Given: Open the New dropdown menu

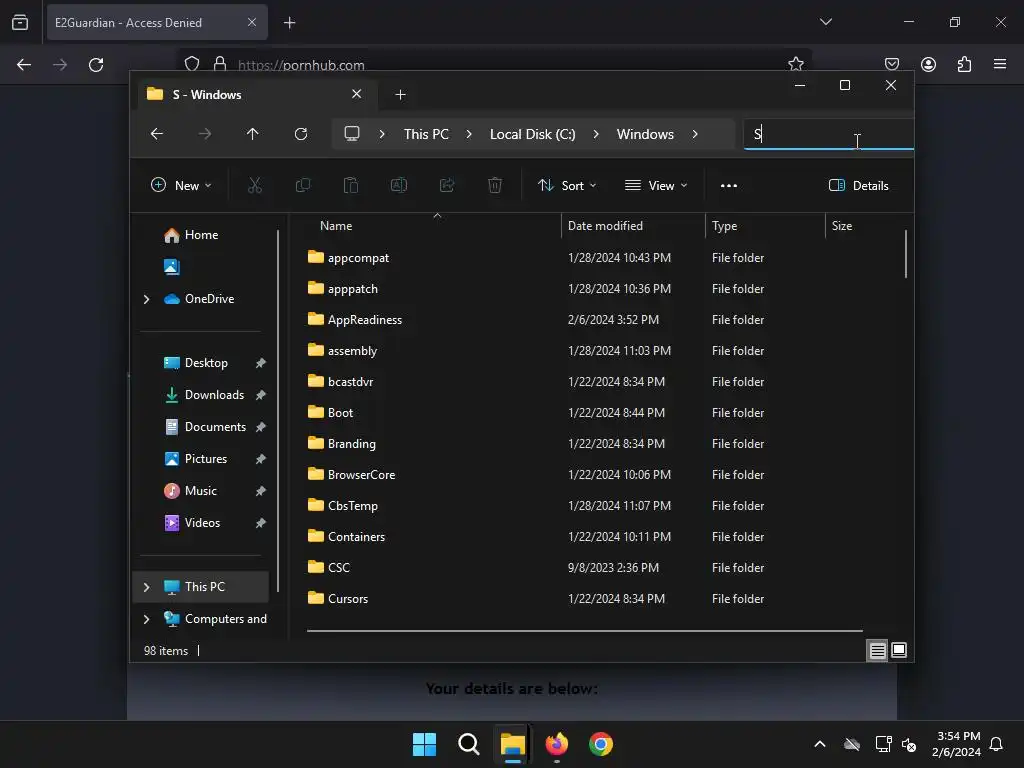Looking at the screenshot, I should [x=181, y=185].
